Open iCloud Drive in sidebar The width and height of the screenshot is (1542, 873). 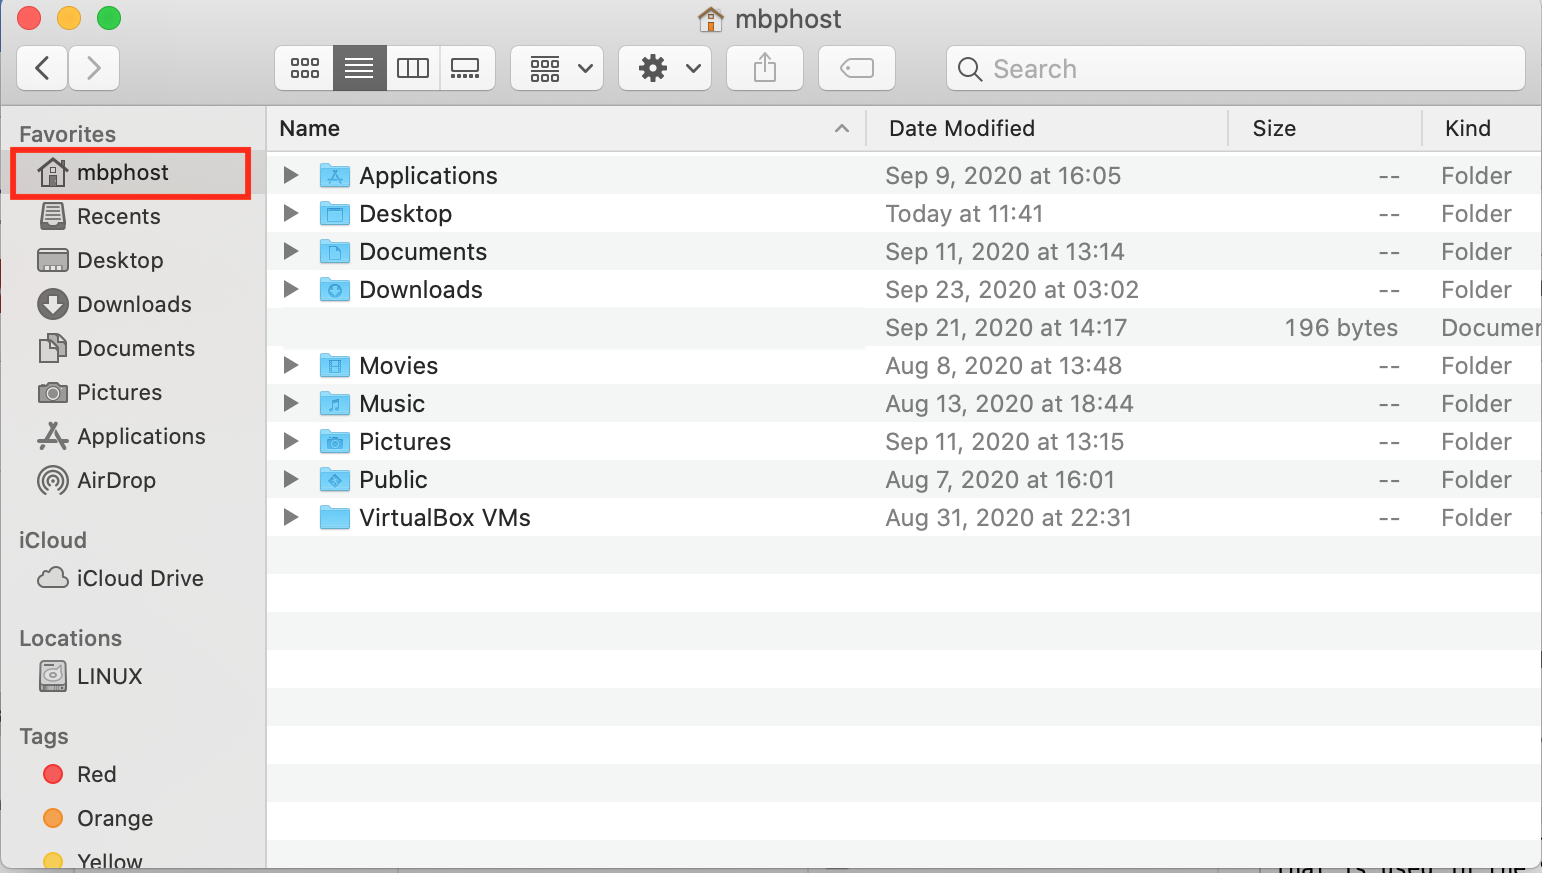[139, 579]
